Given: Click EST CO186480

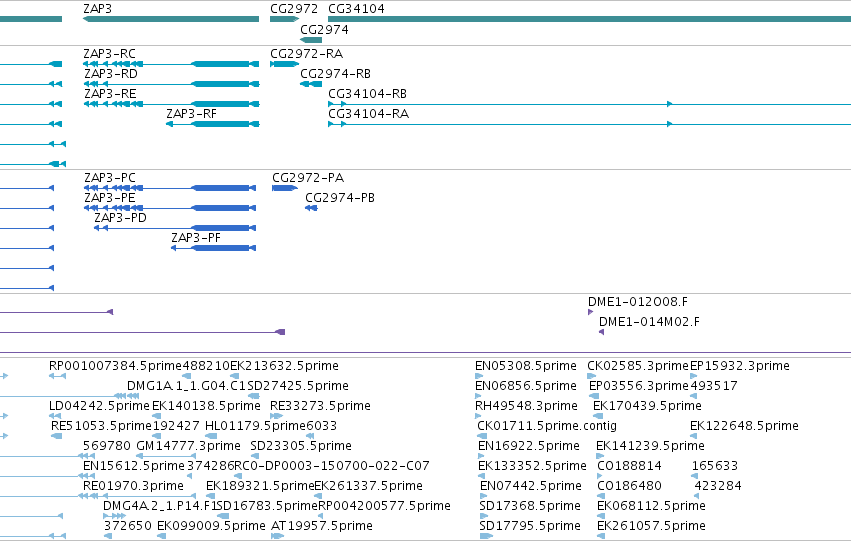Looking at the screenshot, I should 630,487.
